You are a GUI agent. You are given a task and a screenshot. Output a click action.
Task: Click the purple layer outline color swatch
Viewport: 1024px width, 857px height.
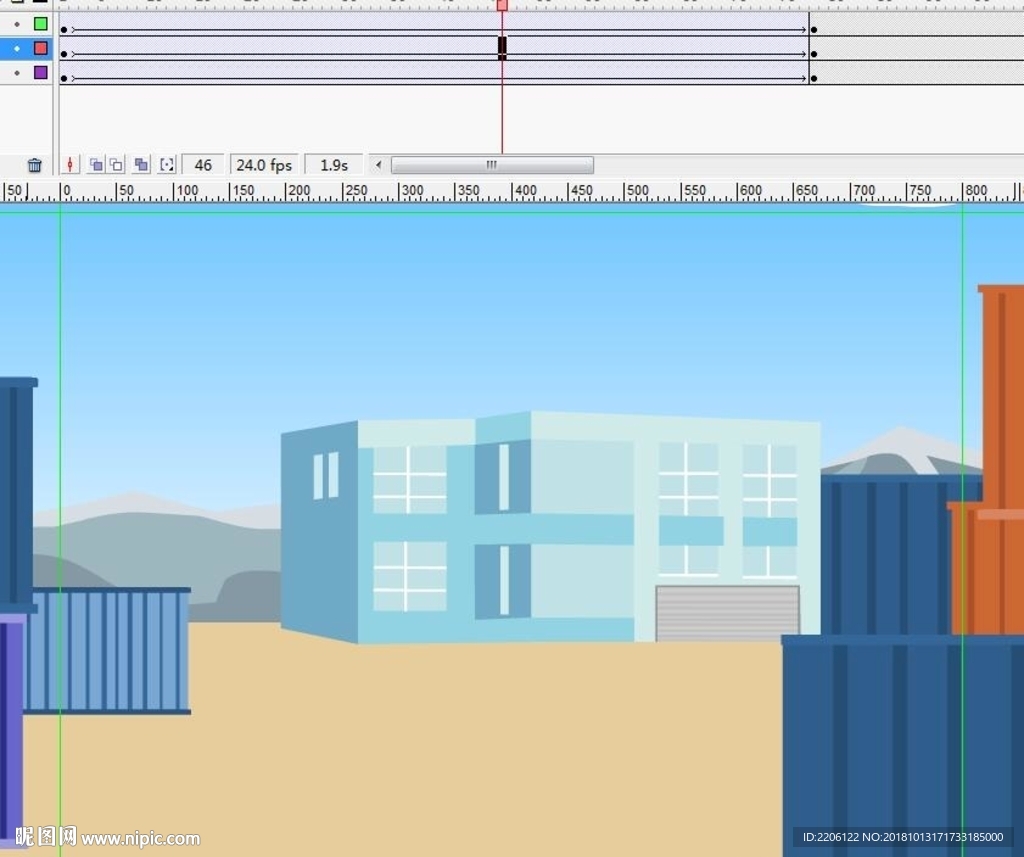click(40, 73)
